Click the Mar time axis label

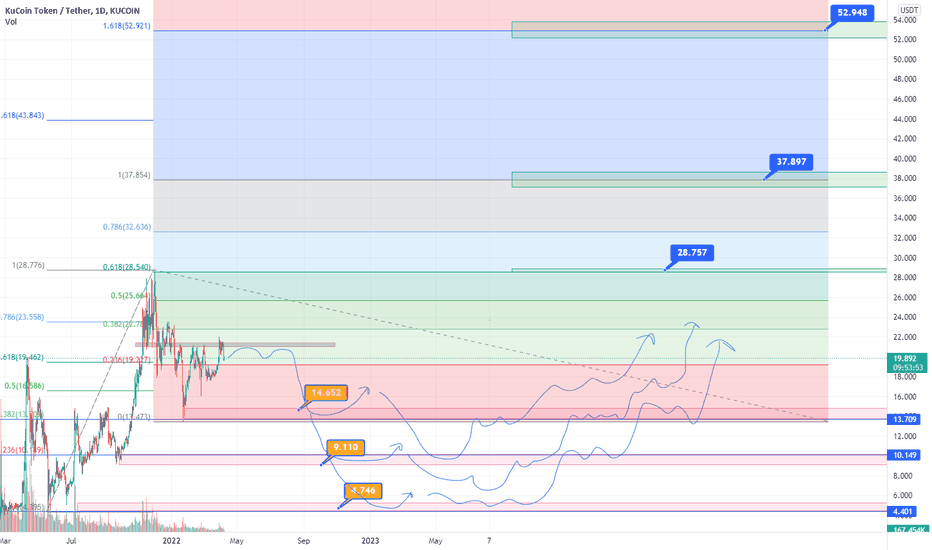point(5,541)
